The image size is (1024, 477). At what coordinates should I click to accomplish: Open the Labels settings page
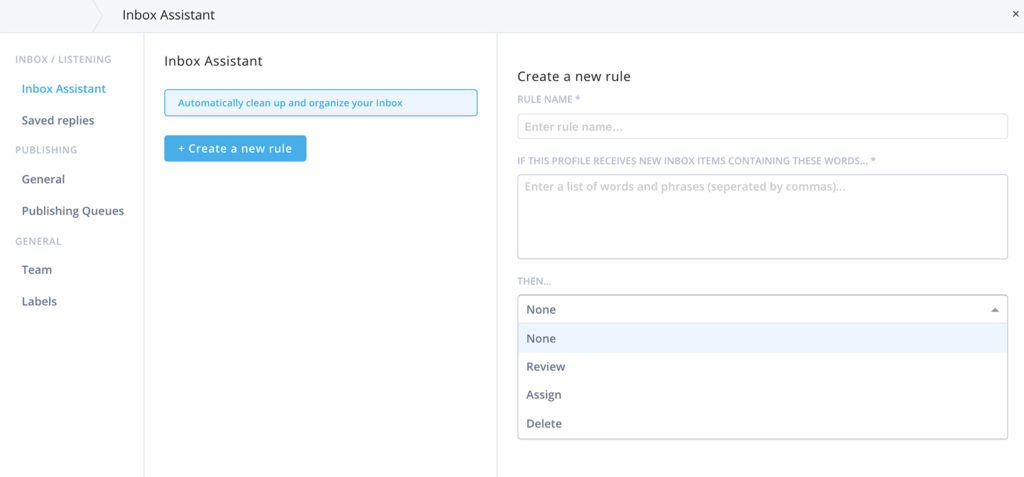click(x=39, y=302)
